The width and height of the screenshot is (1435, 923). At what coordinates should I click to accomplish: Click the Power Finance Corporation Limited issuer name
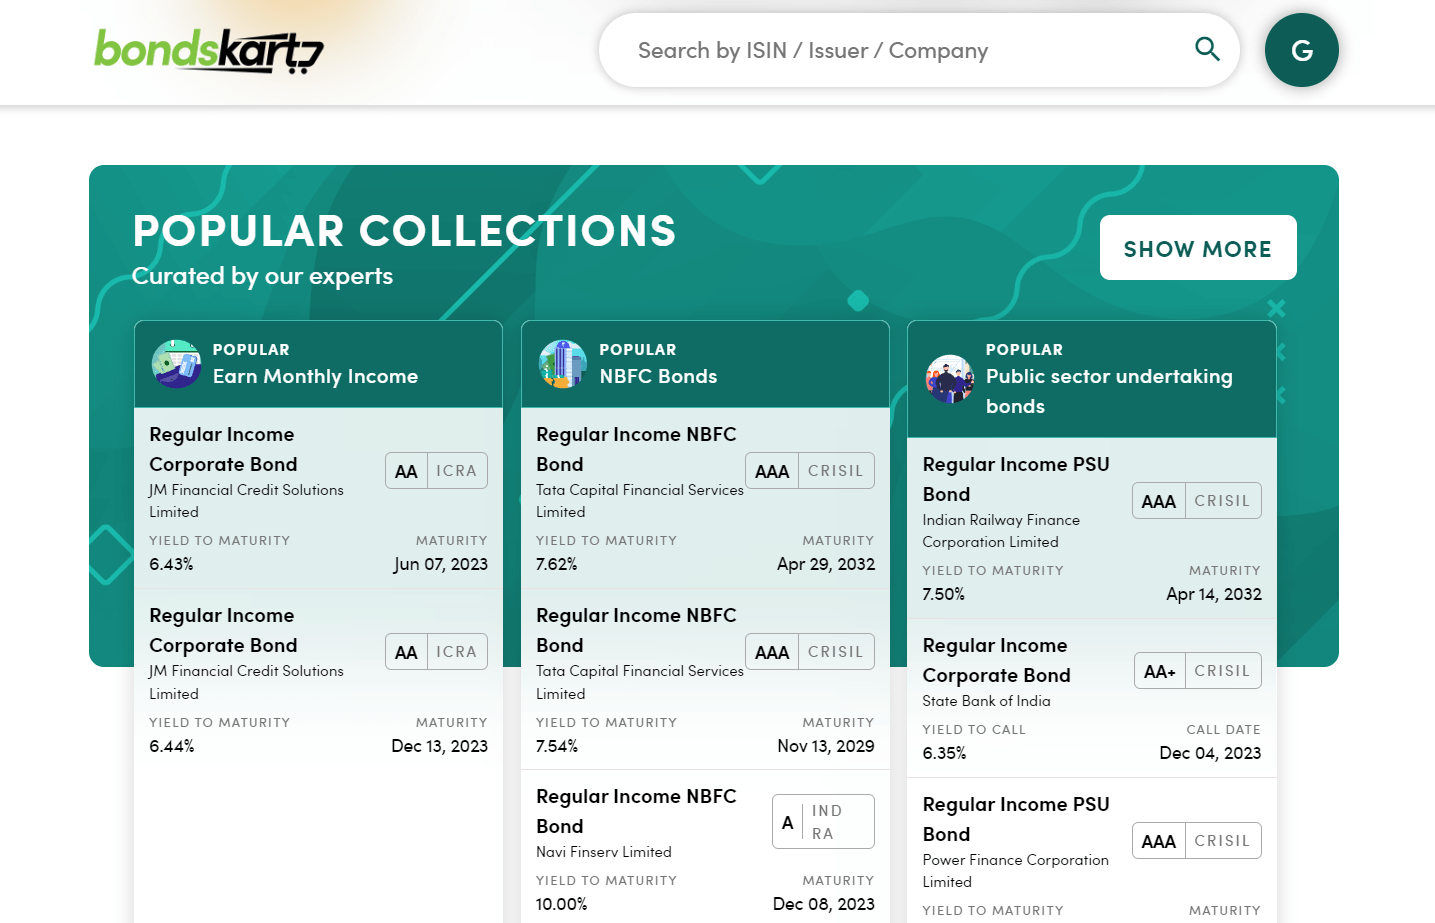point(1015,871)
